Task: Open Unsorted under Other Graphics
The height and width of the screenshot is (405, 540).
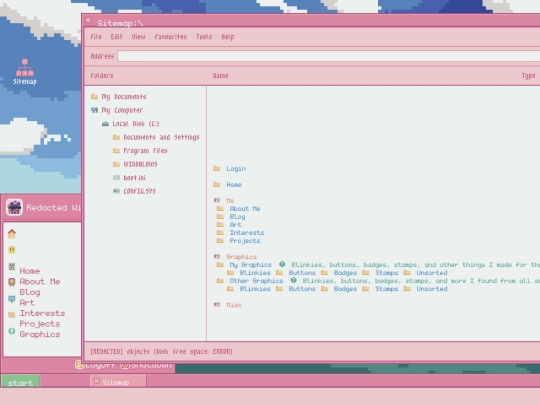Action: (432, 289)
